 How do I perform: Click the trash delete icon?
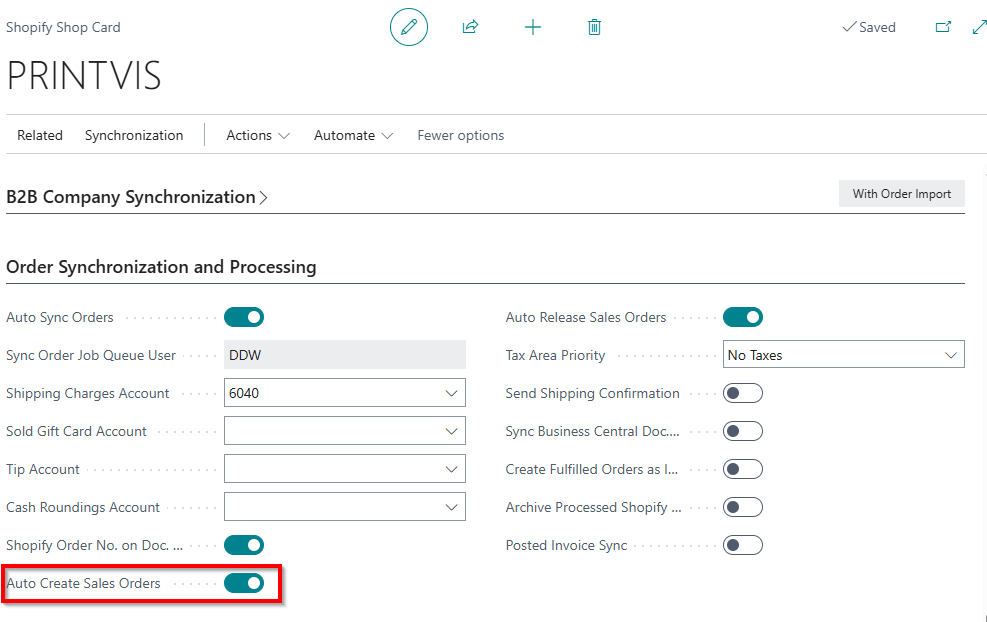594,27
